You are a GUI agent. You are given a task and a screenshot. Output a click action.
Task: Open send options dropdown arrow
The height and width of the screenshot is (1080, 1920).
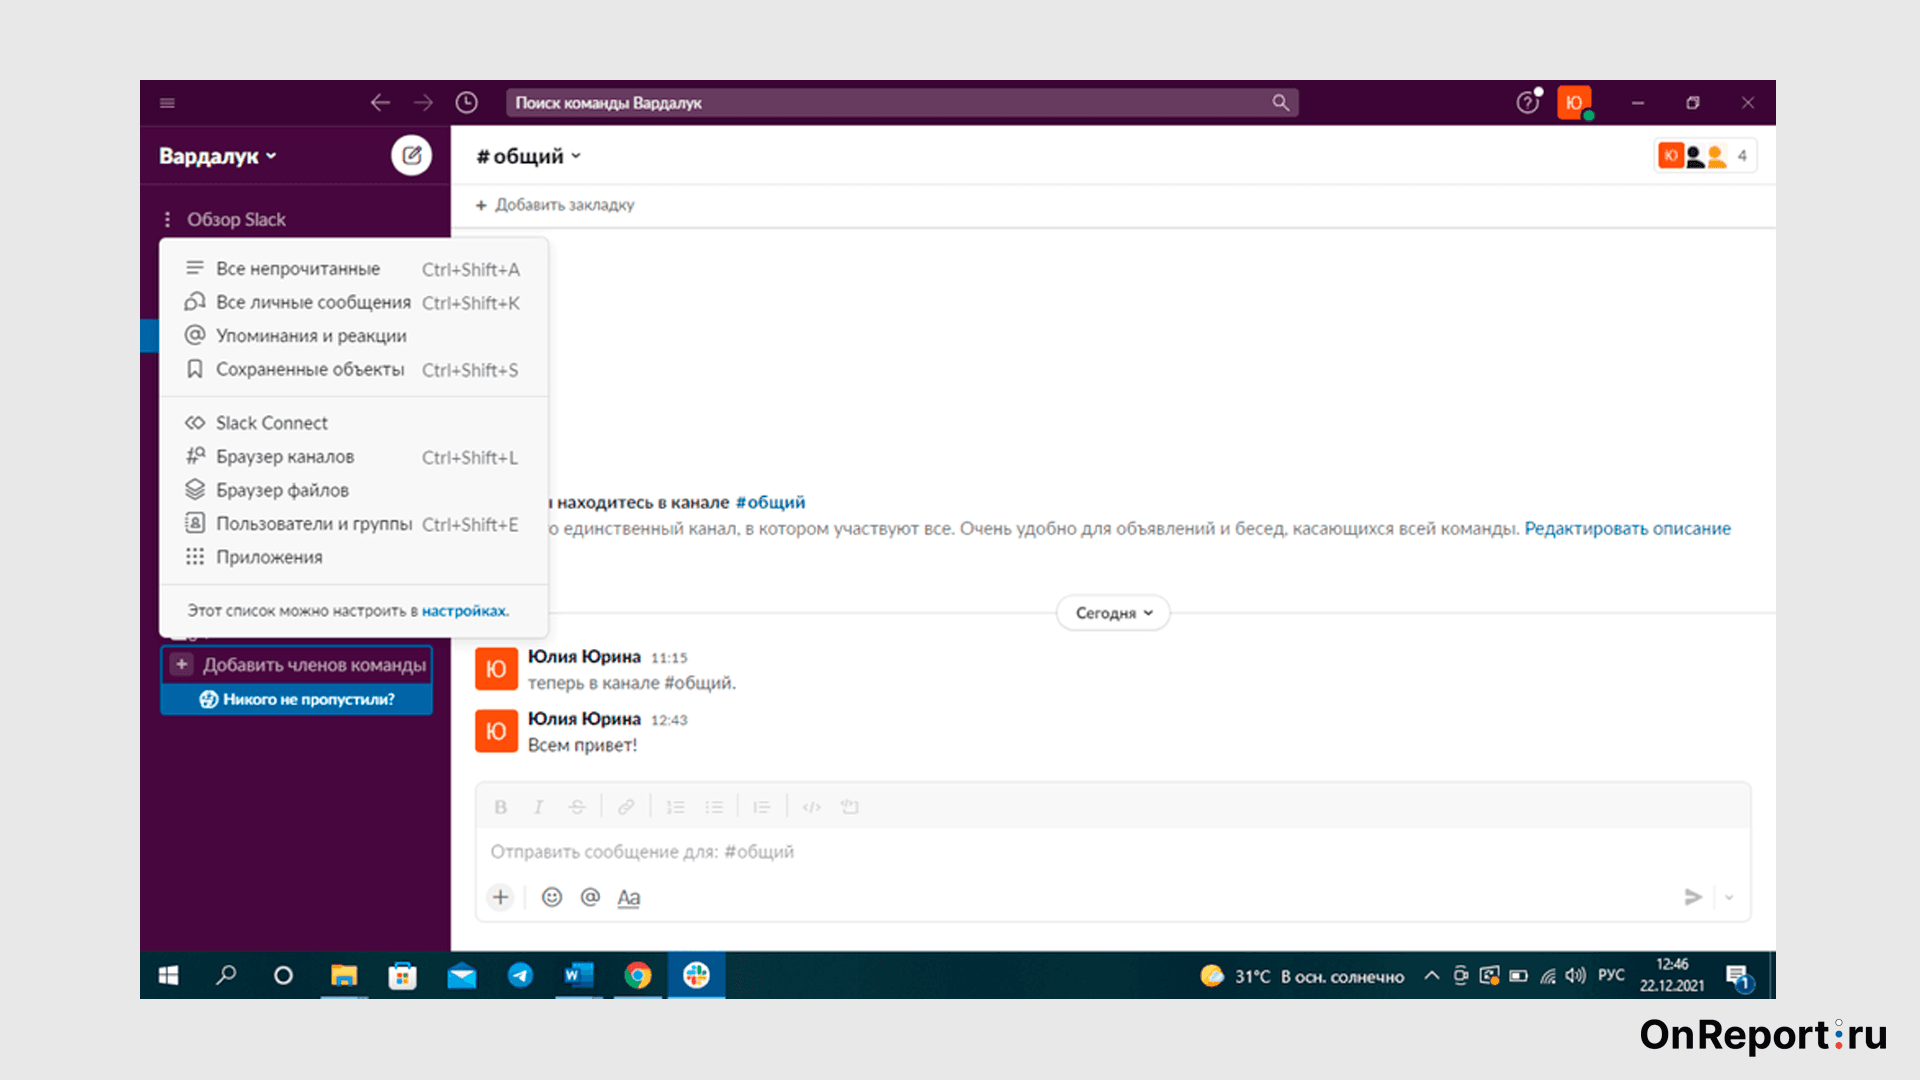click(x=1729, y=897)
